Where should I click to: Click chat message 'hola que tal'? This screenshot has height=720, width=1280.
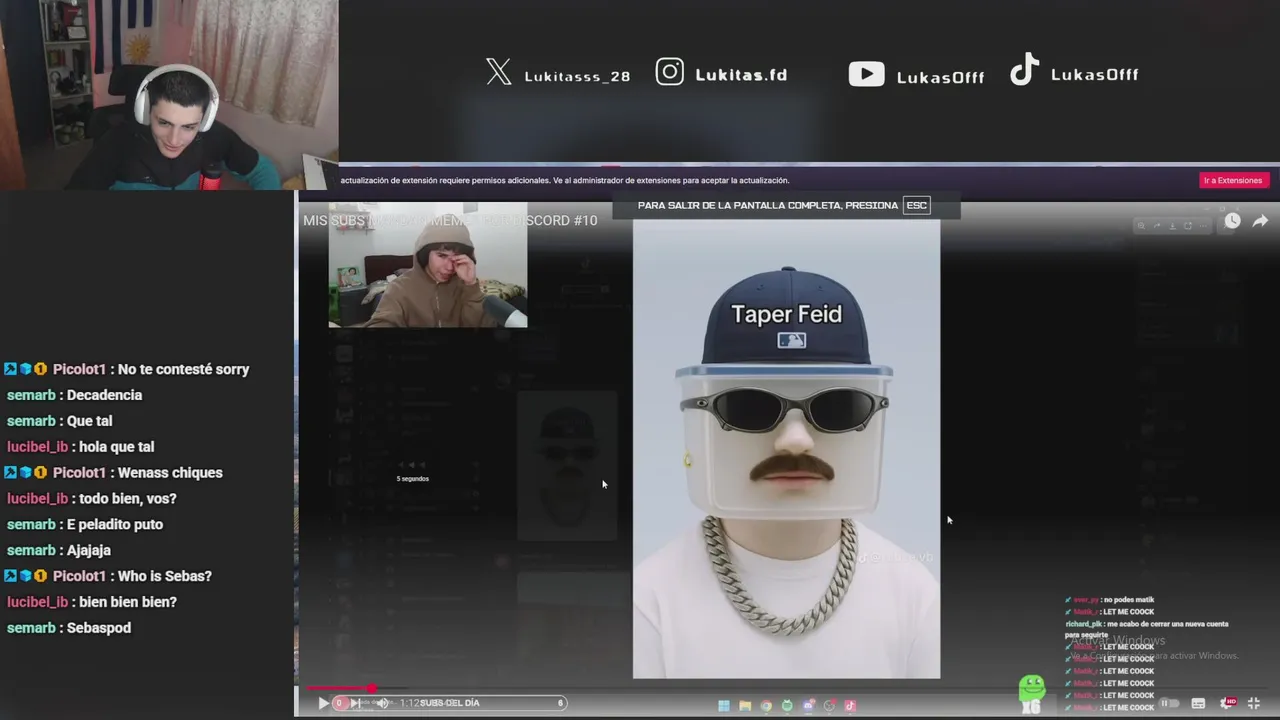[x=116, y=447]
